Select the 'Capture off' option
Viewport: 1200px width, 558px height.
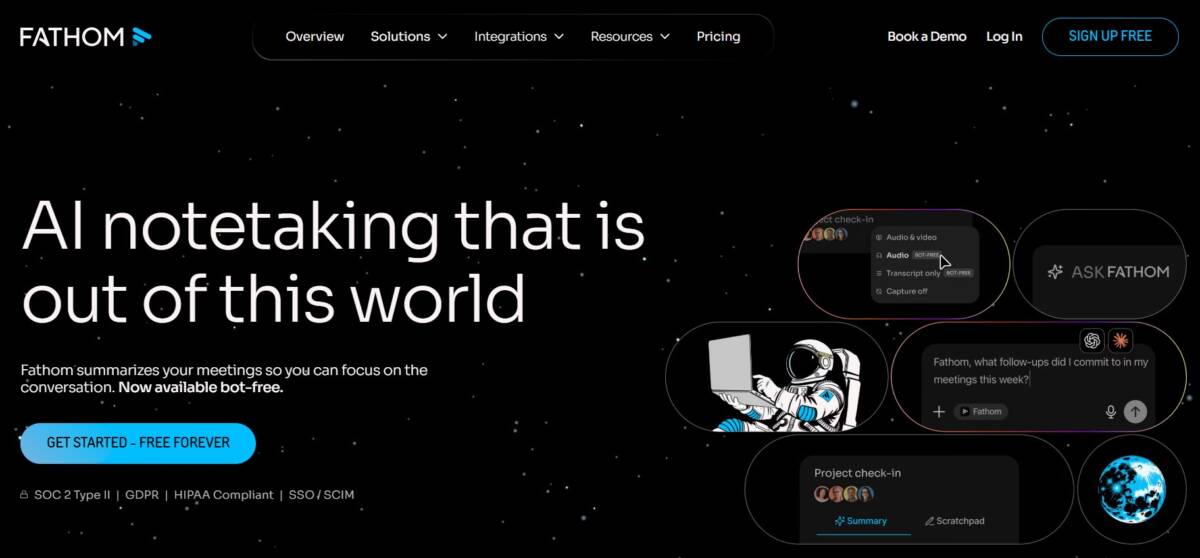(901, 291)
